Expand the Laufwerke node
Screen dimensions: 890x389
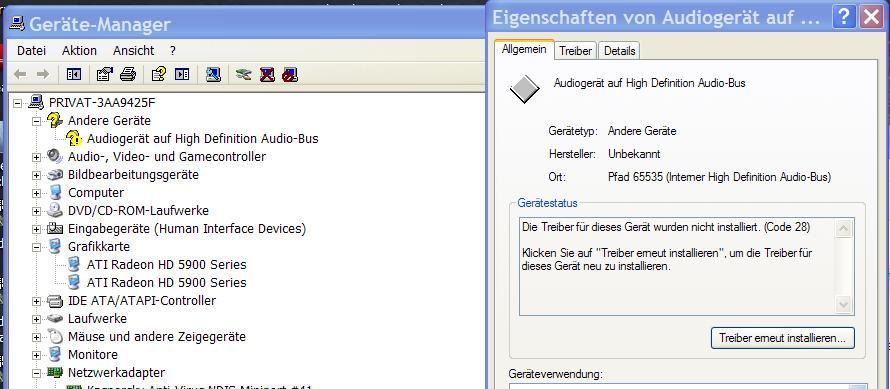(x=36, y=319)
